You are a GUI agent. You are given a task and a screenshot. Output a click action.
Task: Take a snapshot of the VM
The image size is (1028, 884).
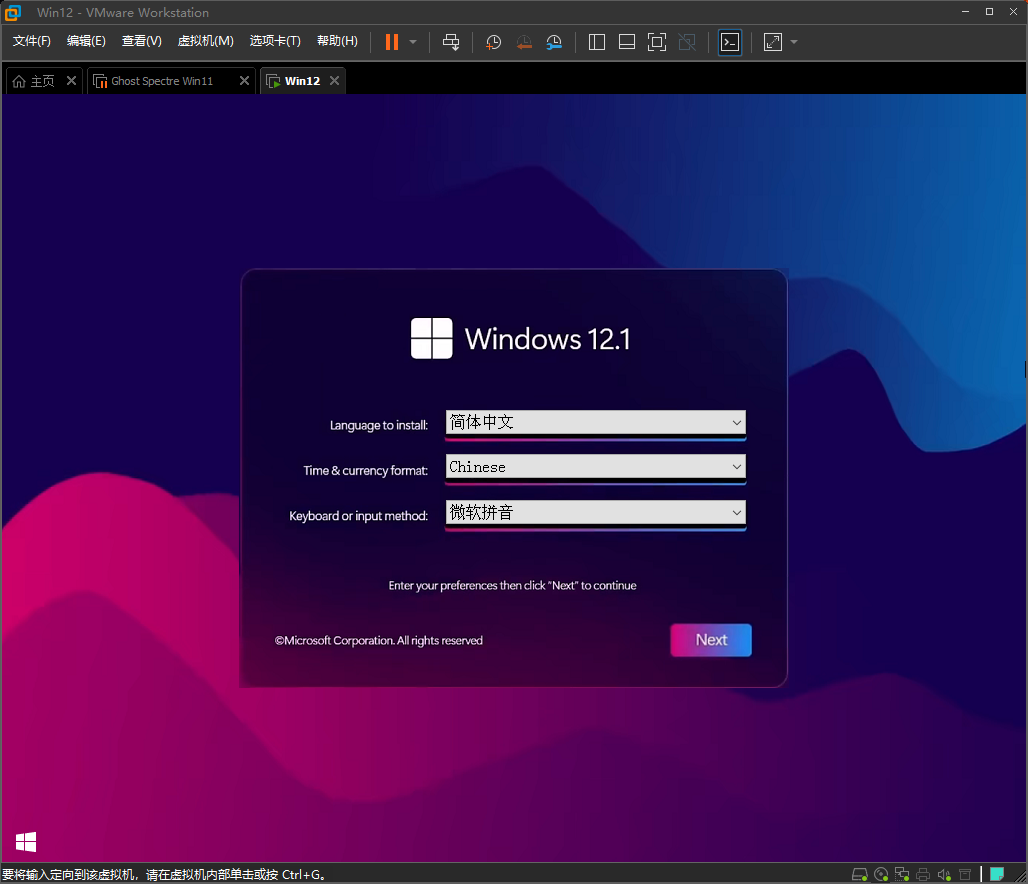[492, 42]
